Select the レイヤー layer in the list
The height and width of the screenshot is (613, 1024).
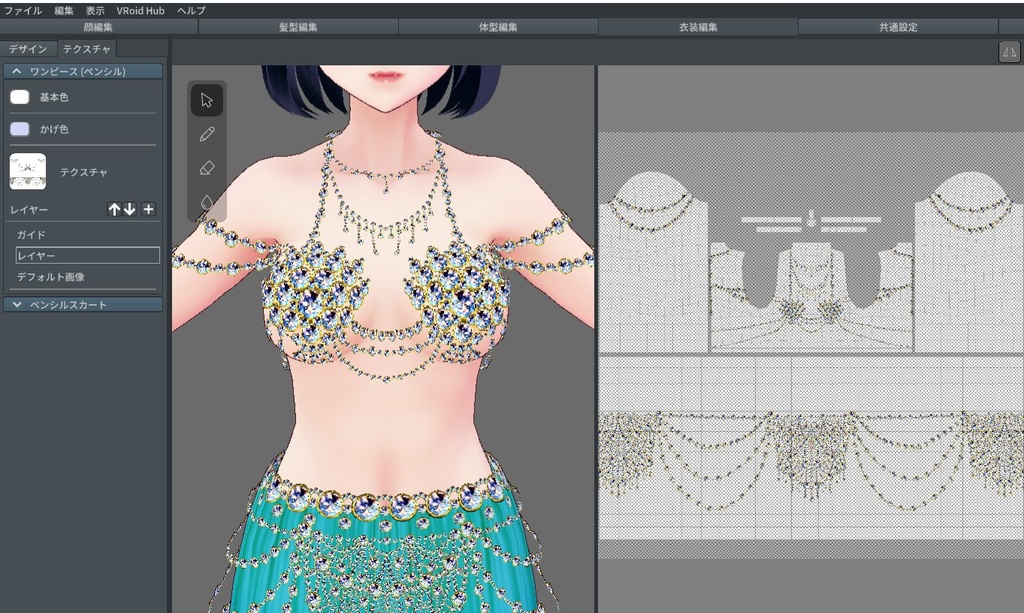[85, 255]
